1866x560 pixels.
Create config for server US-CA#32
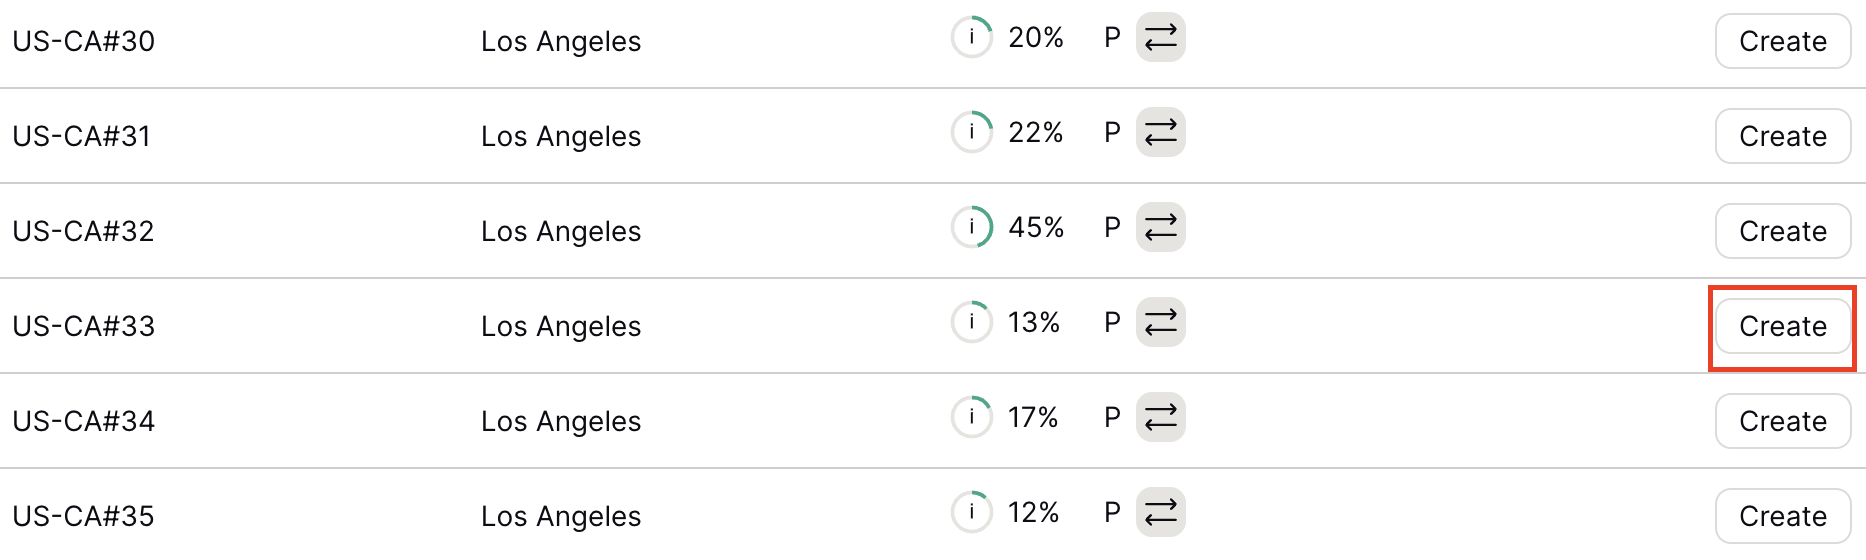[1783, 231]
